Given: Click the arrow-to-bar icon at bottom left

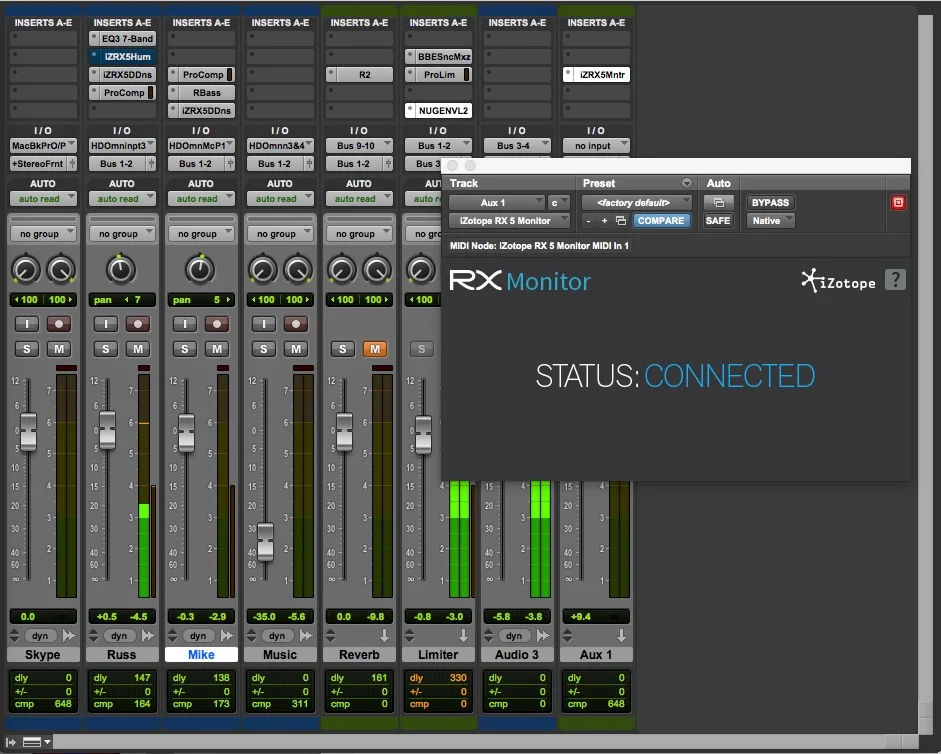Looking at the screenshot, I should [11, 743].
